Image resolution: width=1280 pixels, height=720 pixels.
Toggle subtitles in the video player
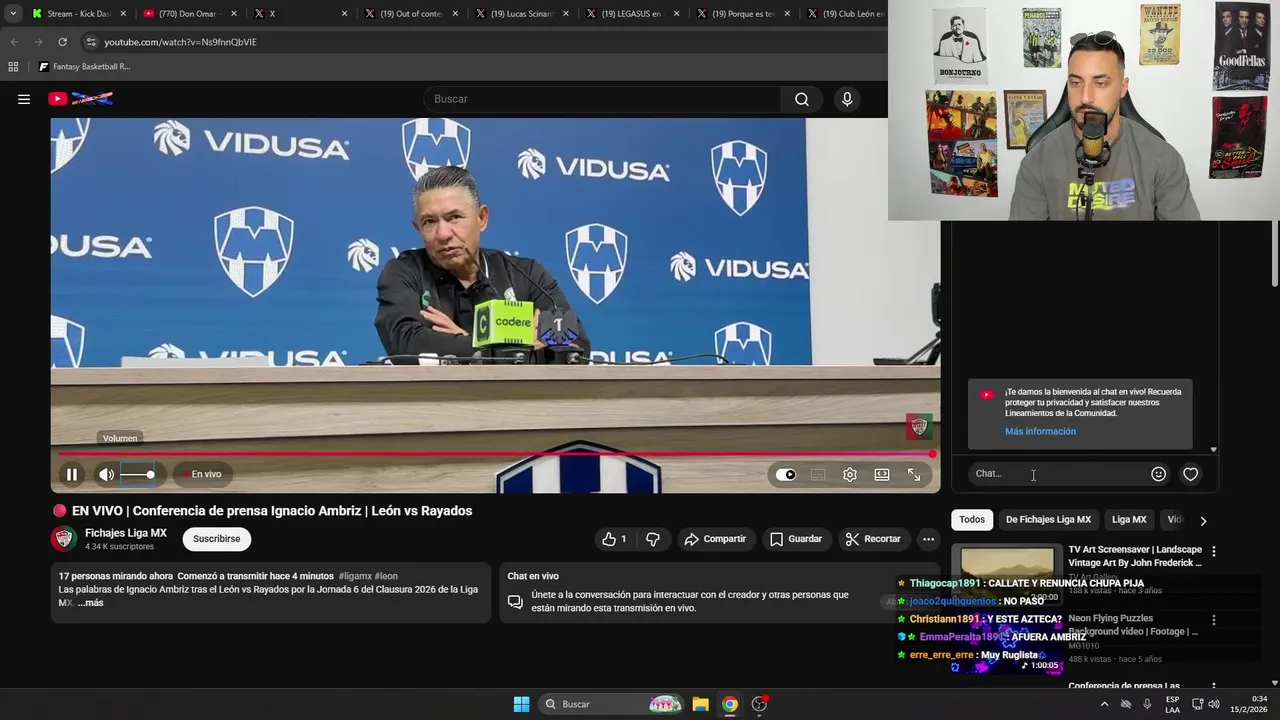coord(818,475)
